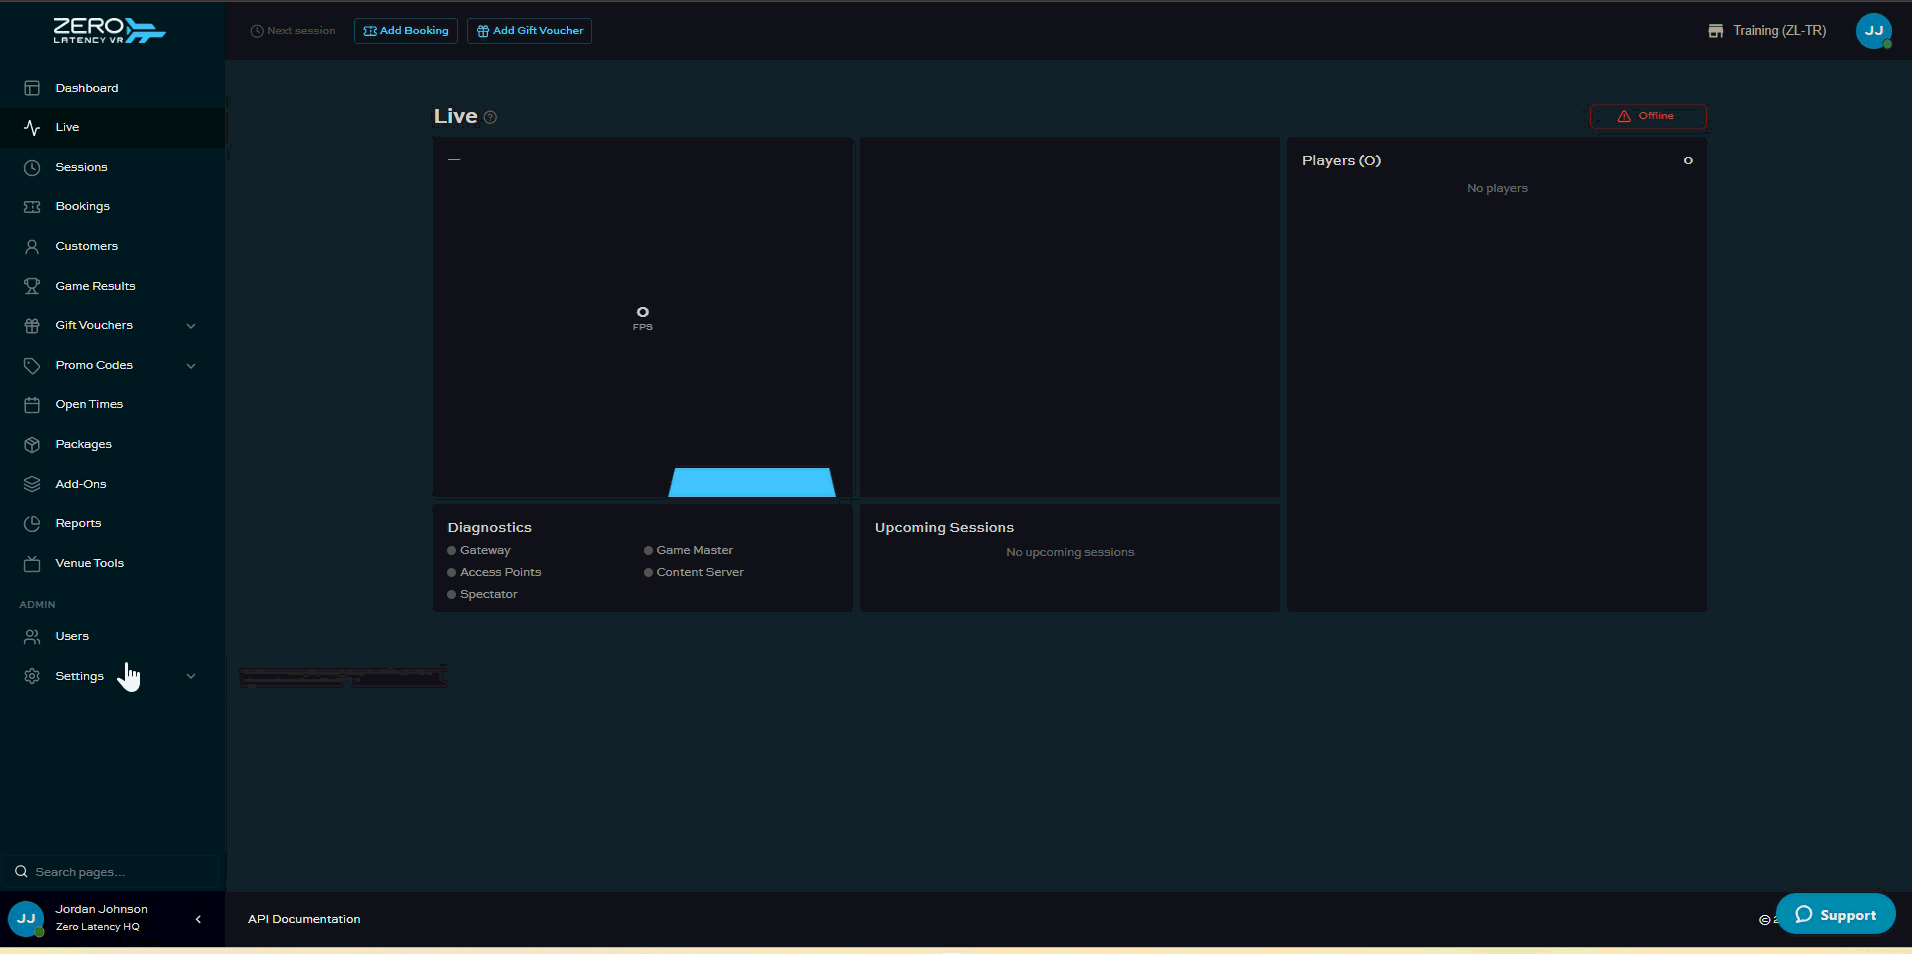
Task: Click the Spectator diagnostics status
Action: [x=482, y=595]
